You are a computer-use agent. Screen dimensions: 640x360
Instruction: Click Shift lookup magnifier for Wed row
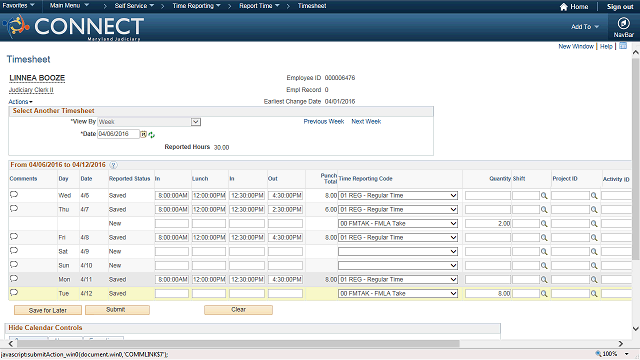544,196
